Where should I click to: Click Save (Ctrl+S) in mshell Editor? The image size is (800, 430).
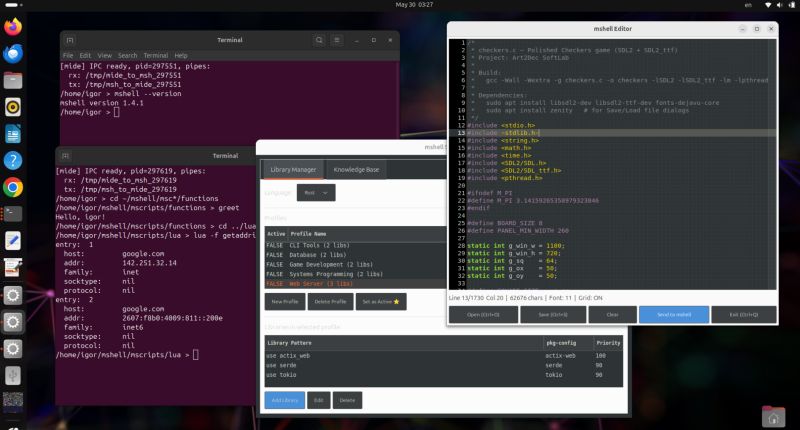click(553, 315)
